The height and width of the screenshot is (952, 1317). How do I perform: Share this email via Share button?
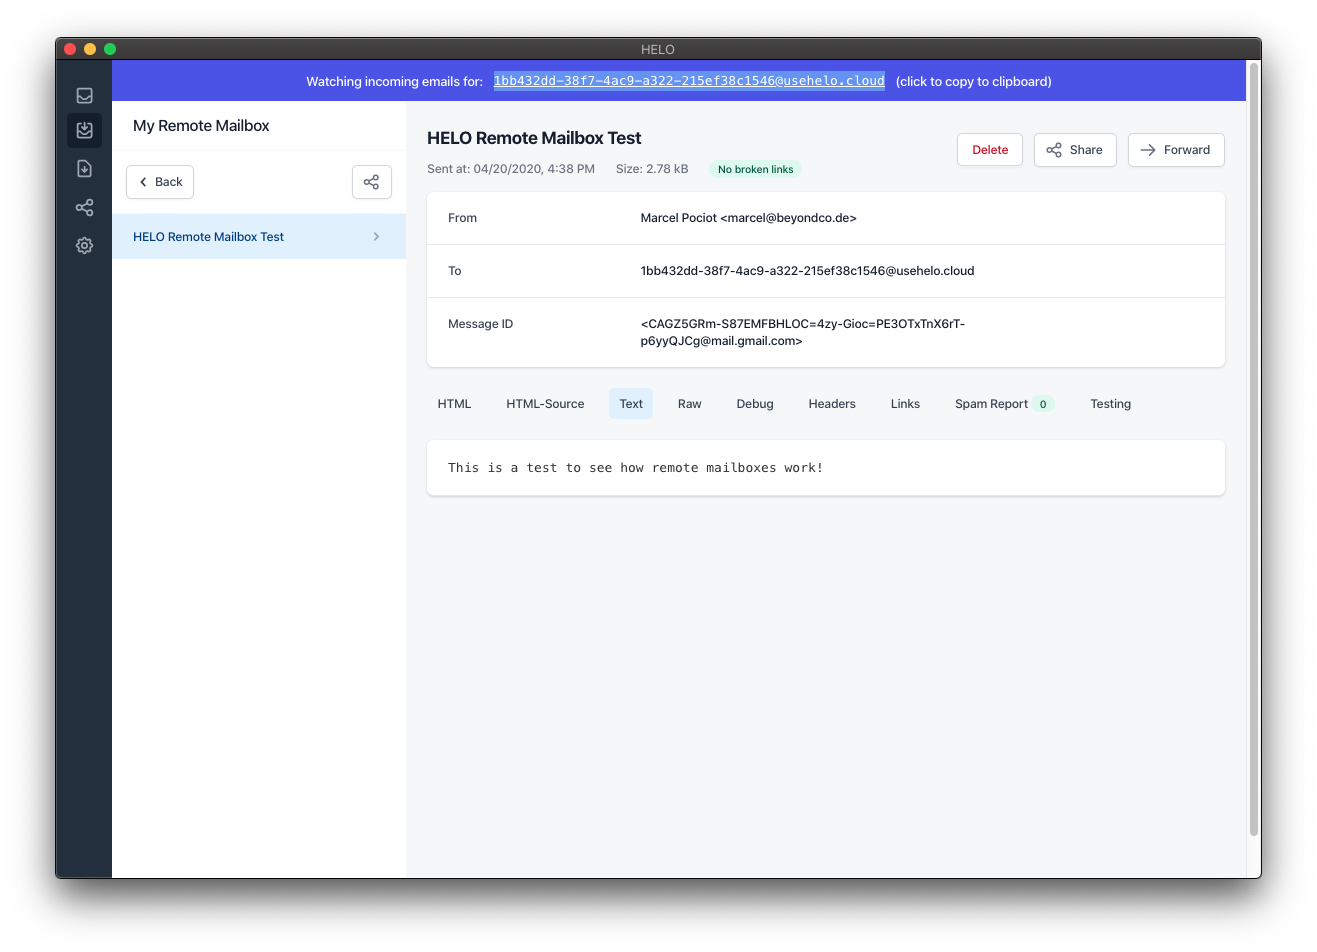(1075, 150)
